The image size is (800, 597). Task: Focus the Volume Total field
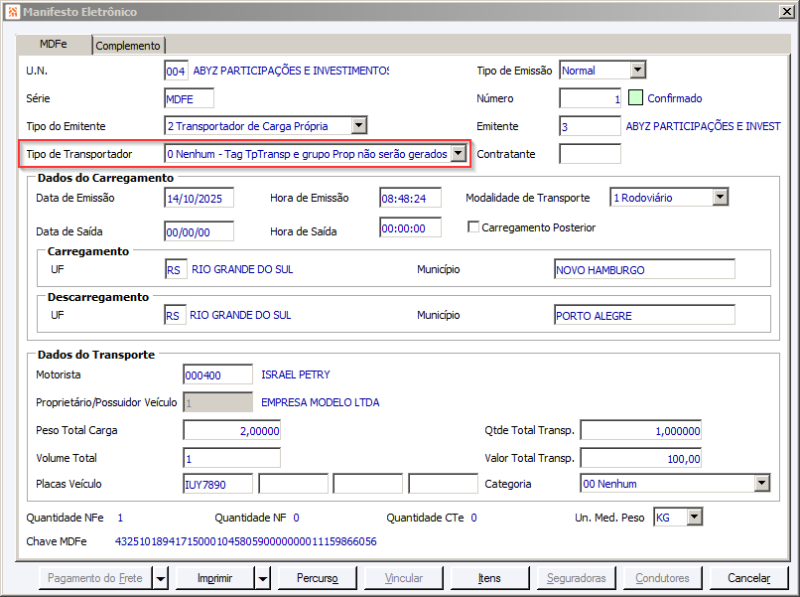click(232, 458)
